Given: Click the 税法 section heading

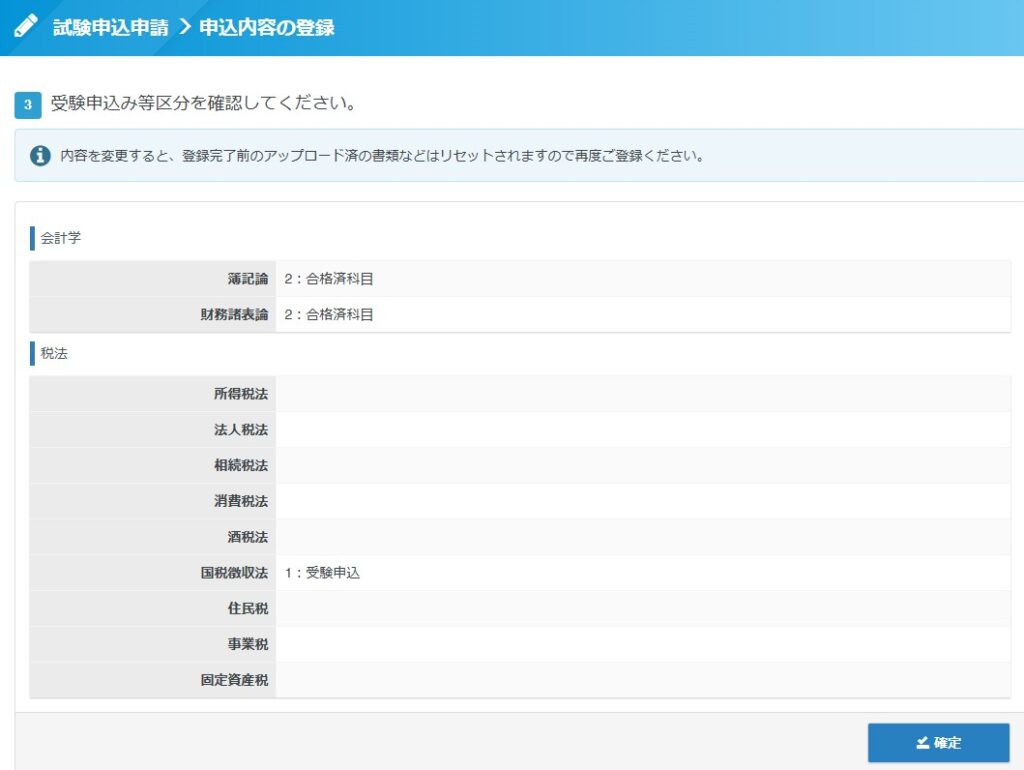Looking at the screenshot, I should click(54, 354).
